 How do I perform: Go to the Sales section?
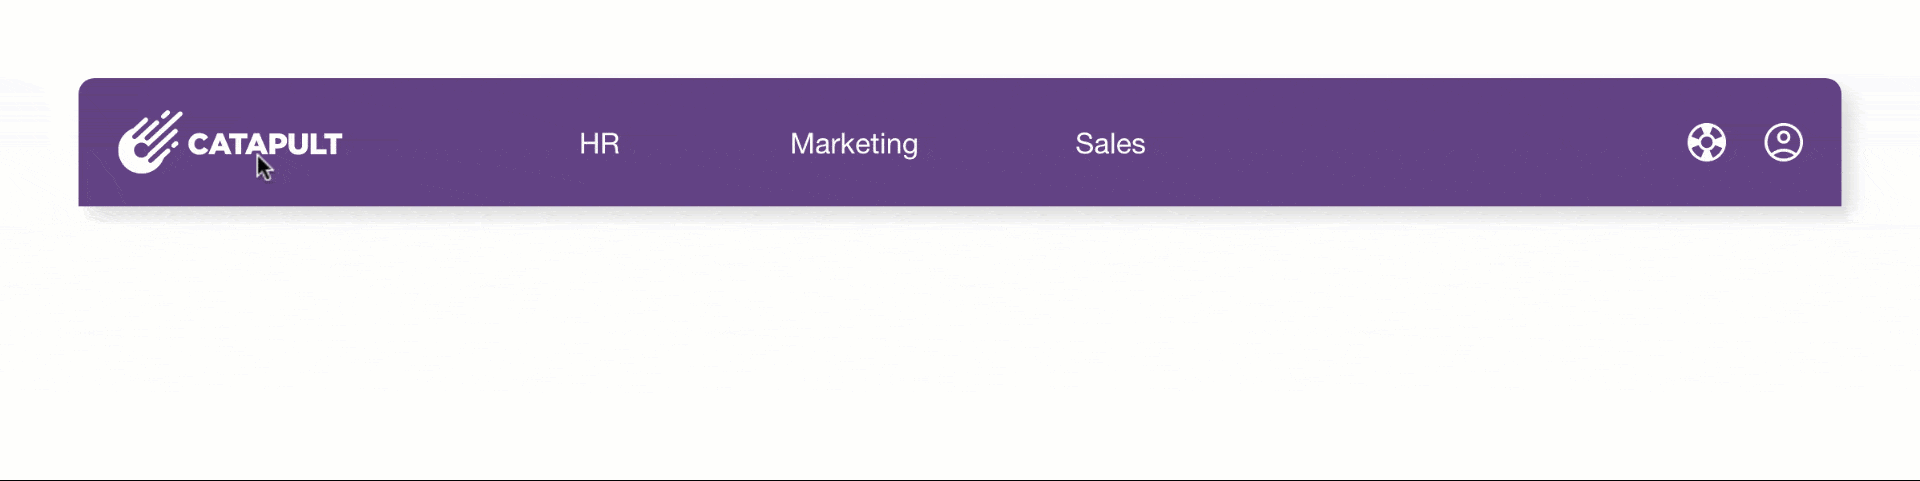1110,144
